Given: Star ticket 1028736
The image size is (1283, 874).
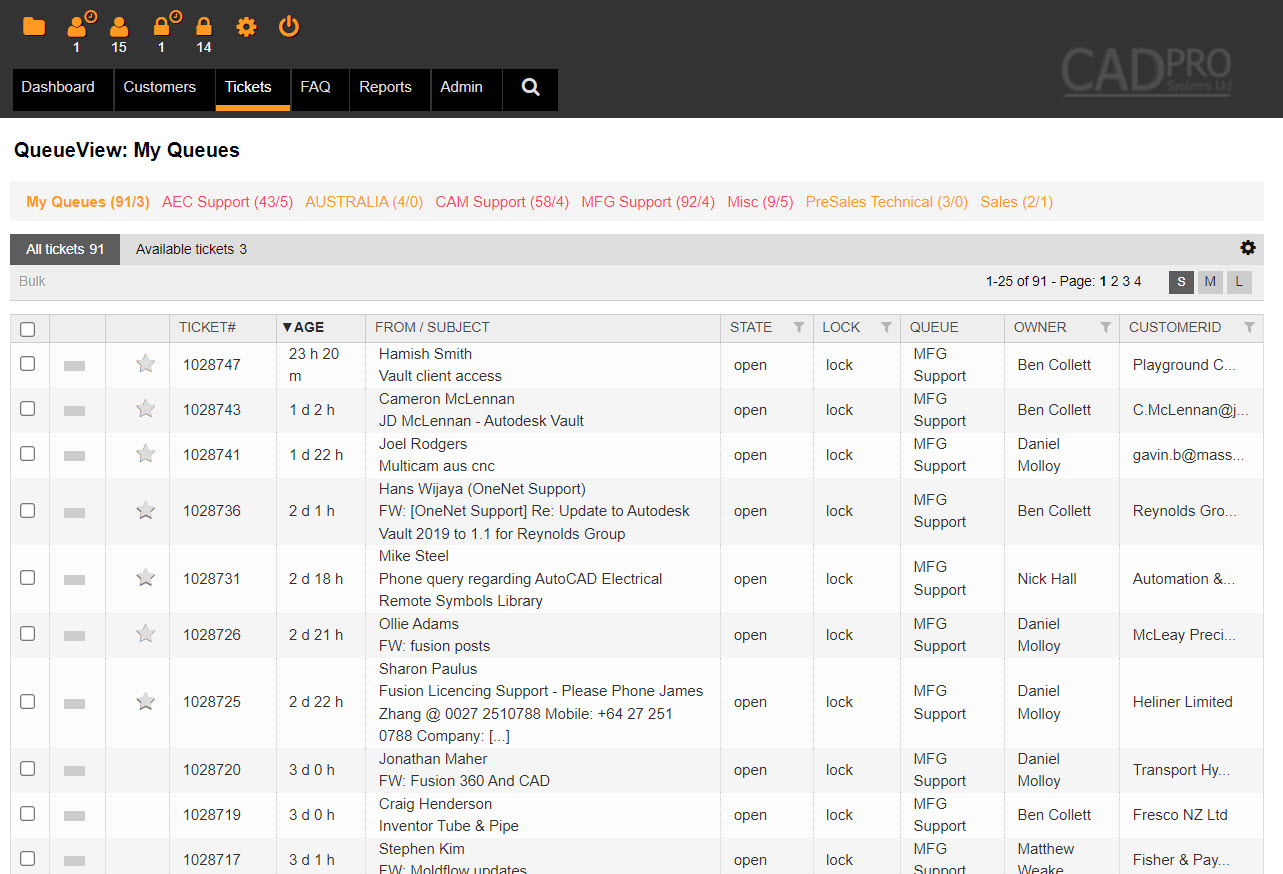Looking at the screenshot, I should [x=146, y=511].
